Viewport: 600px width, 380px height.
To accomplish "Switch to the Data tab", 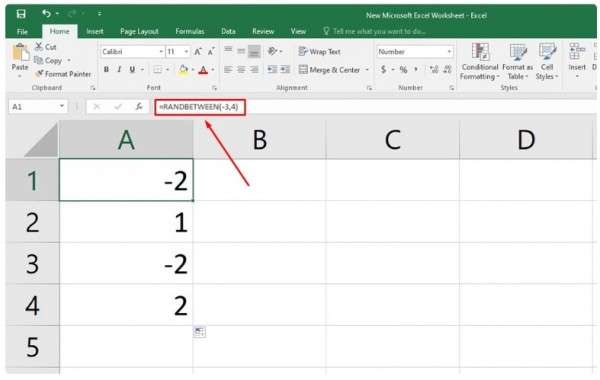I will tap(228, 31).
